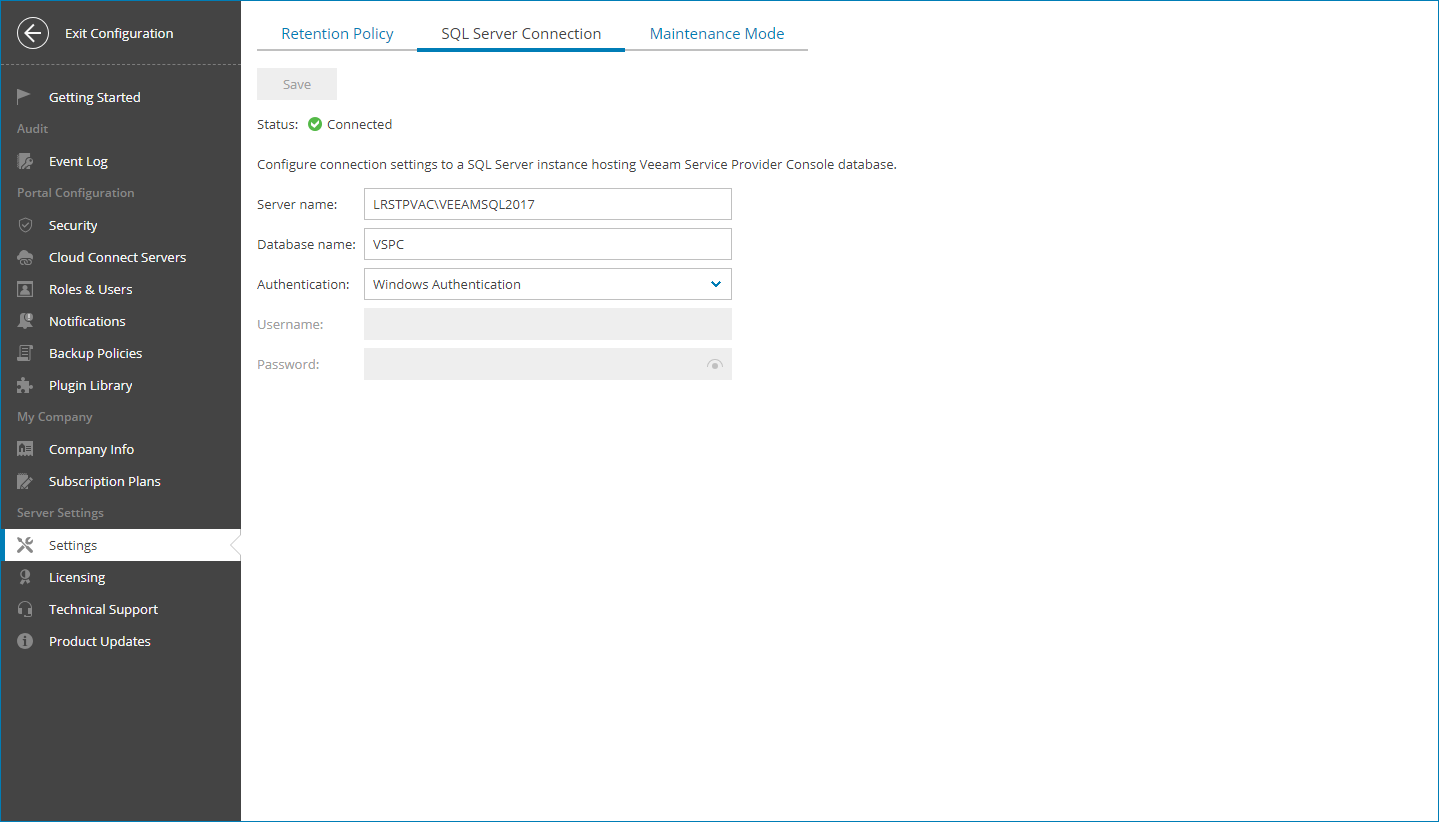Screen dimensions: 1439x822
Task: Open the Maintenance Mode tab
Action: pyautogui.click(x=717, y=33)
